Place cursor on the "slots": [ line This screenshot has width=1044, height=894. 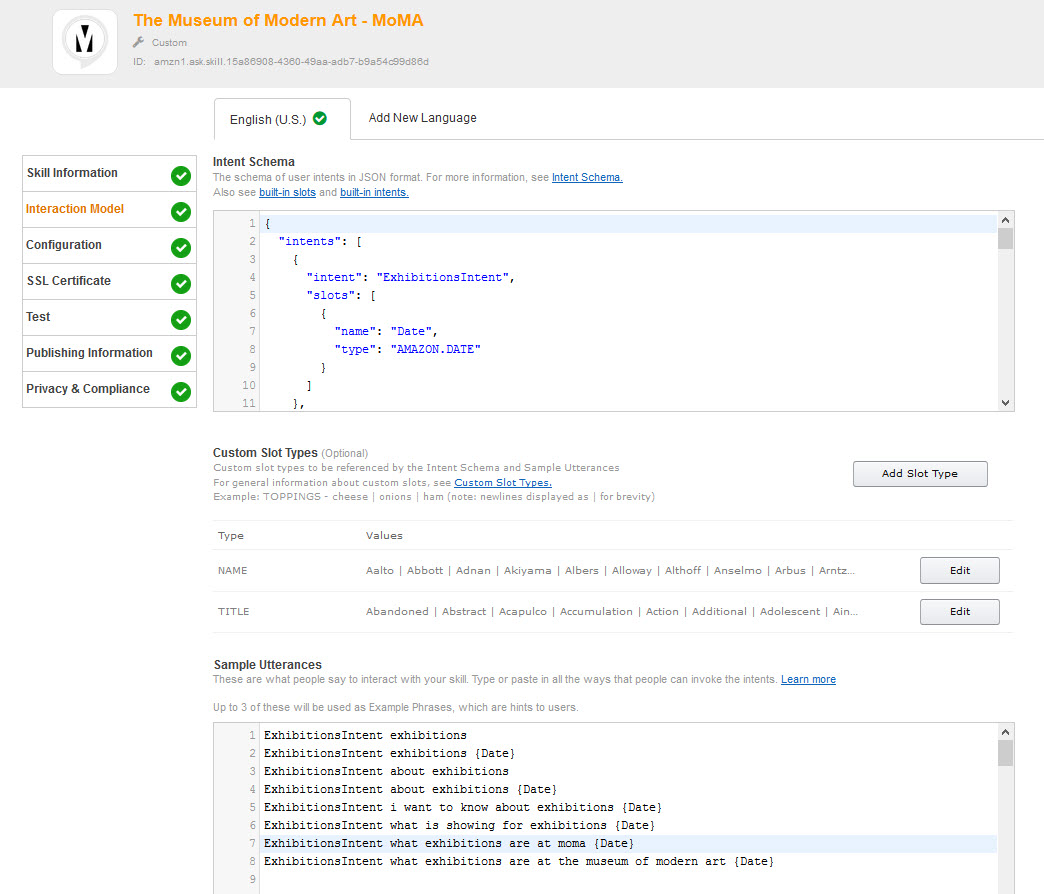(x=341, y=295)
